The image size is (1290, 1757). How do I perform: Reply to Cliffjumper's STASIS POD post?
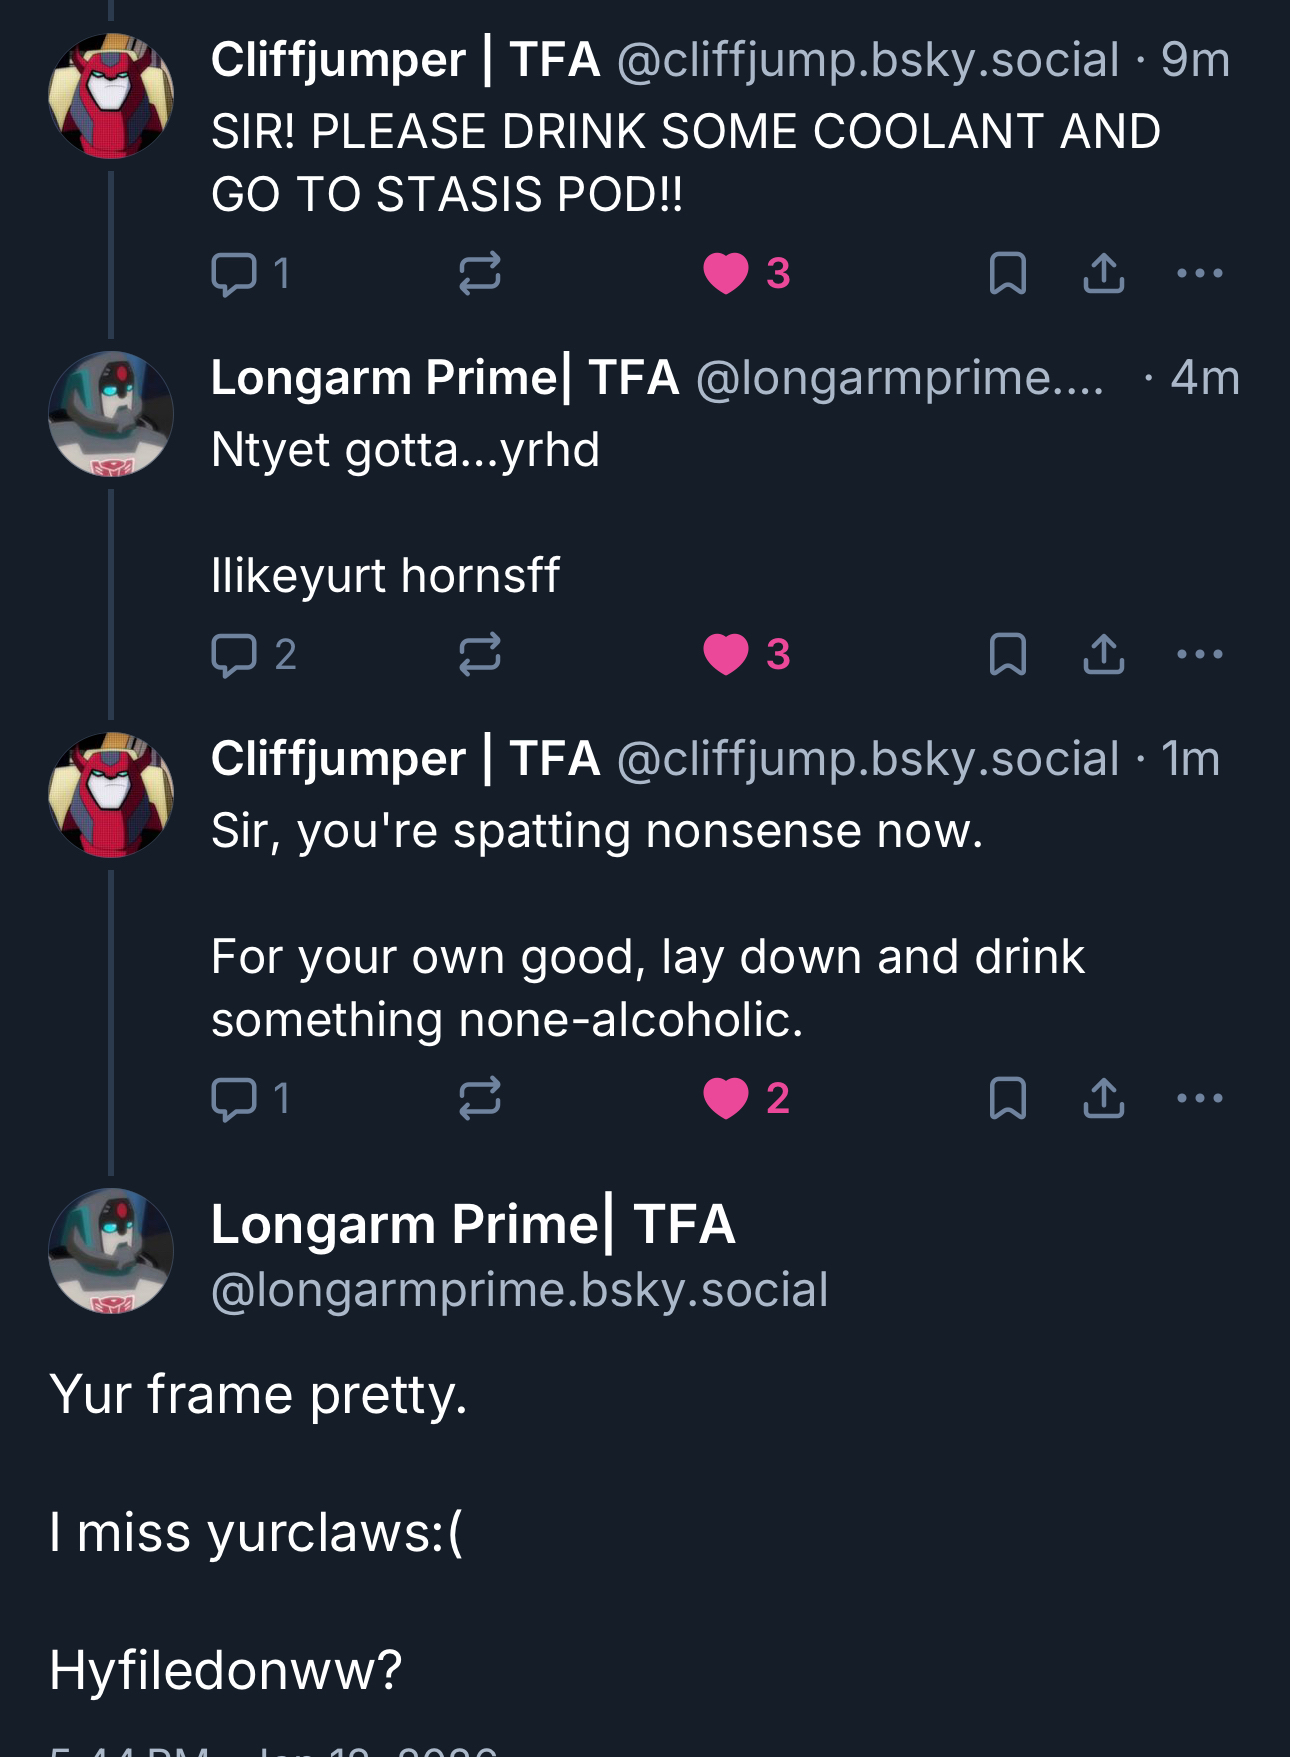pyautogui.click(x=236, y=273)
